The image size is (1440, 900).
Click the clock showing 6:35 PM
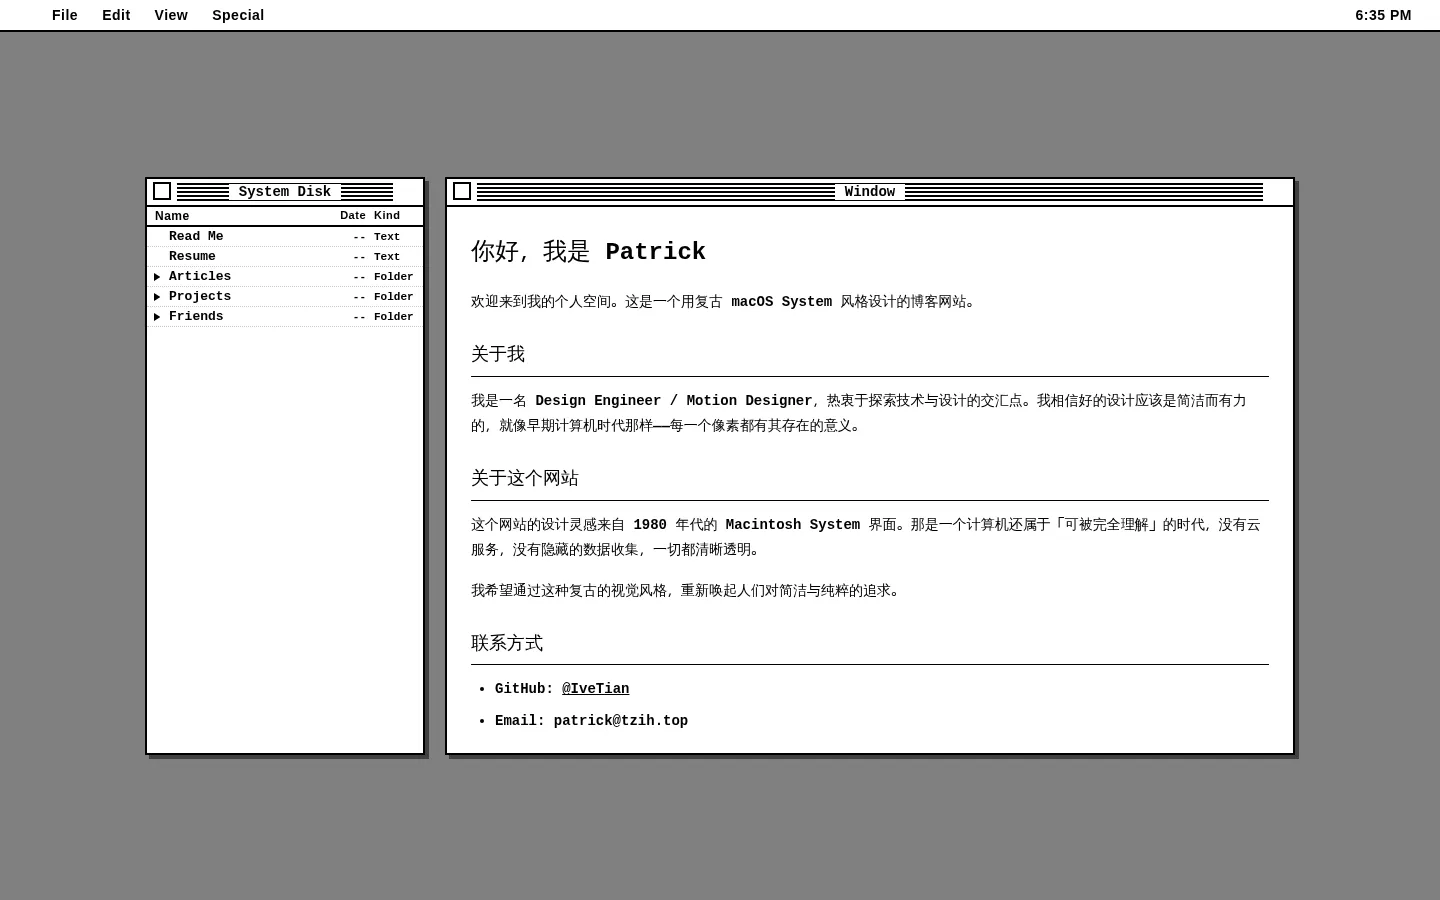(x=1383, y=15)
